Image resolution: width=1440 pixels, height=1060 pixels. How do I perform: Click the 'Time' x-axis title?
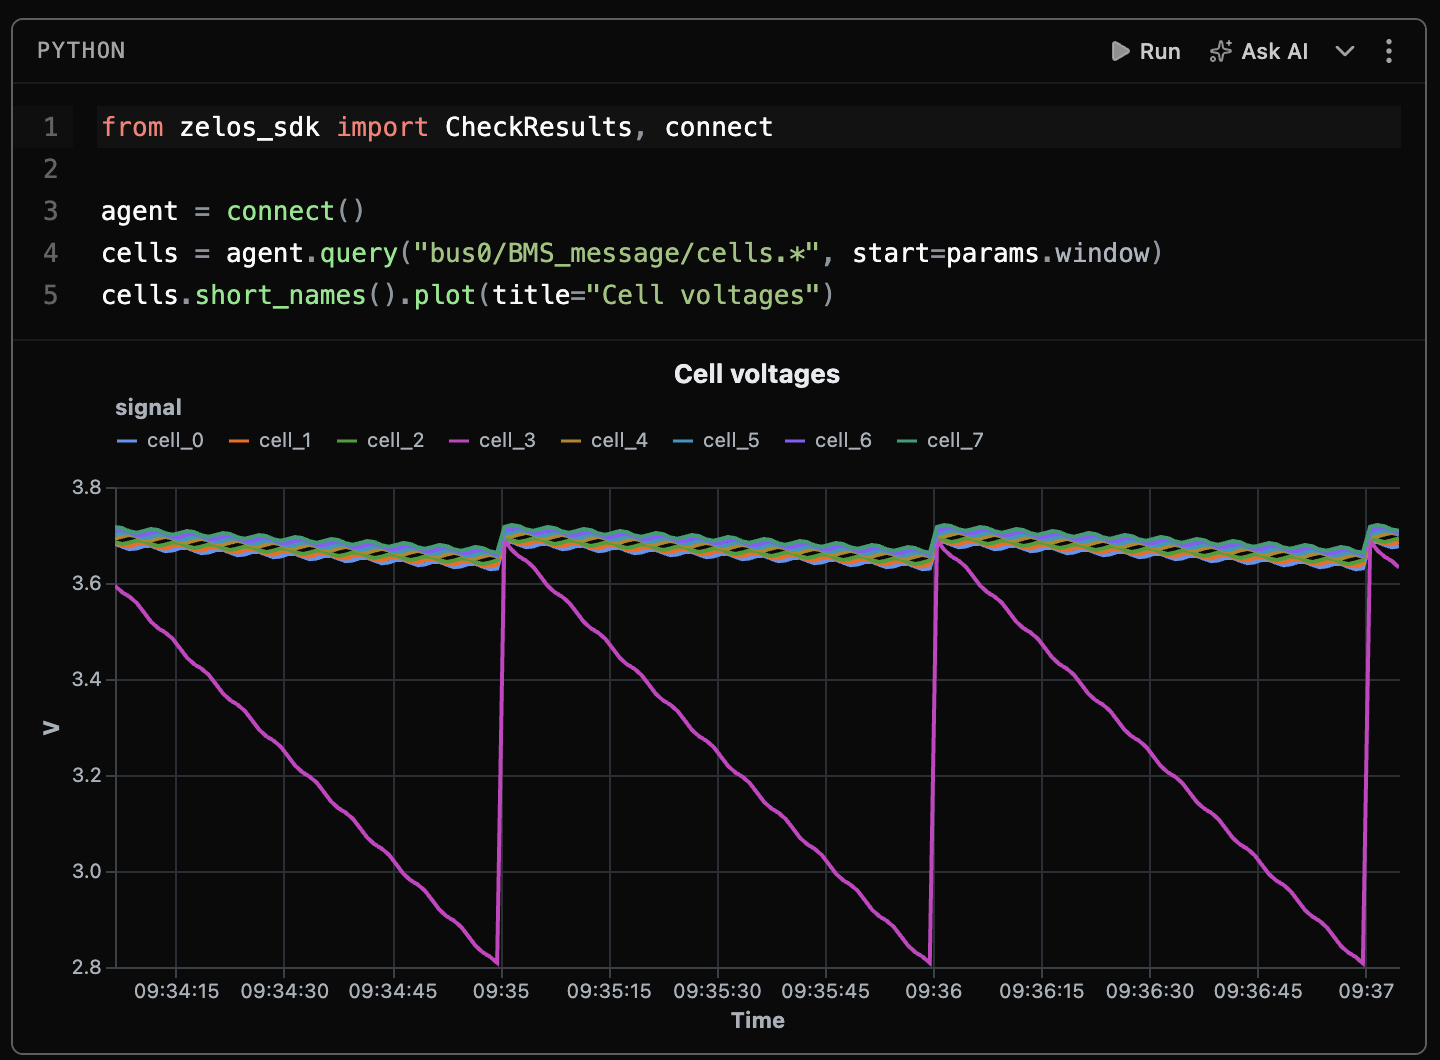coord(758,1020)
